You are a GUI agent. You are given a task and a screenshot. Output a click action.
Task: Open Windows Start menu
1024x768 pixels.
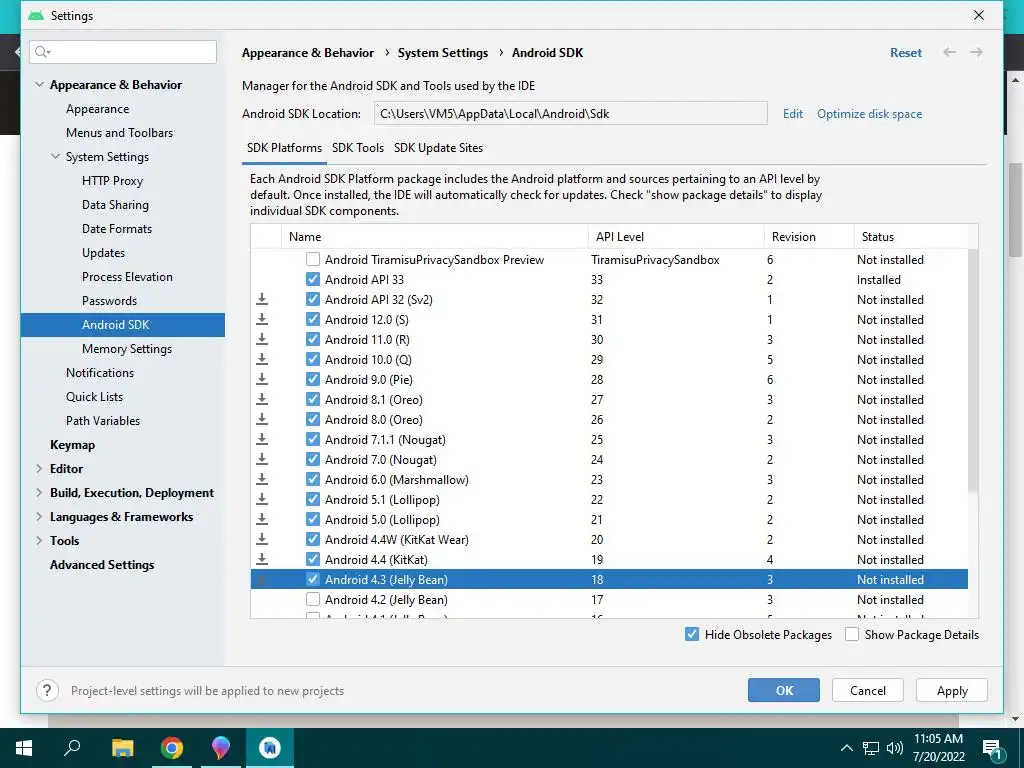(x=24, y=748)
